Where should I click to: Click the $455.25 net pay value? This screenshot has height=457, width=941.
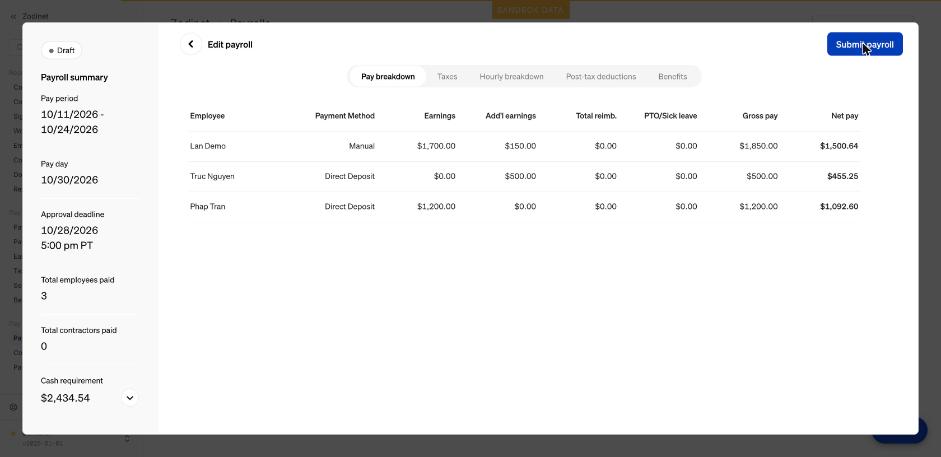pyautogui.click(x=843, y=176)
